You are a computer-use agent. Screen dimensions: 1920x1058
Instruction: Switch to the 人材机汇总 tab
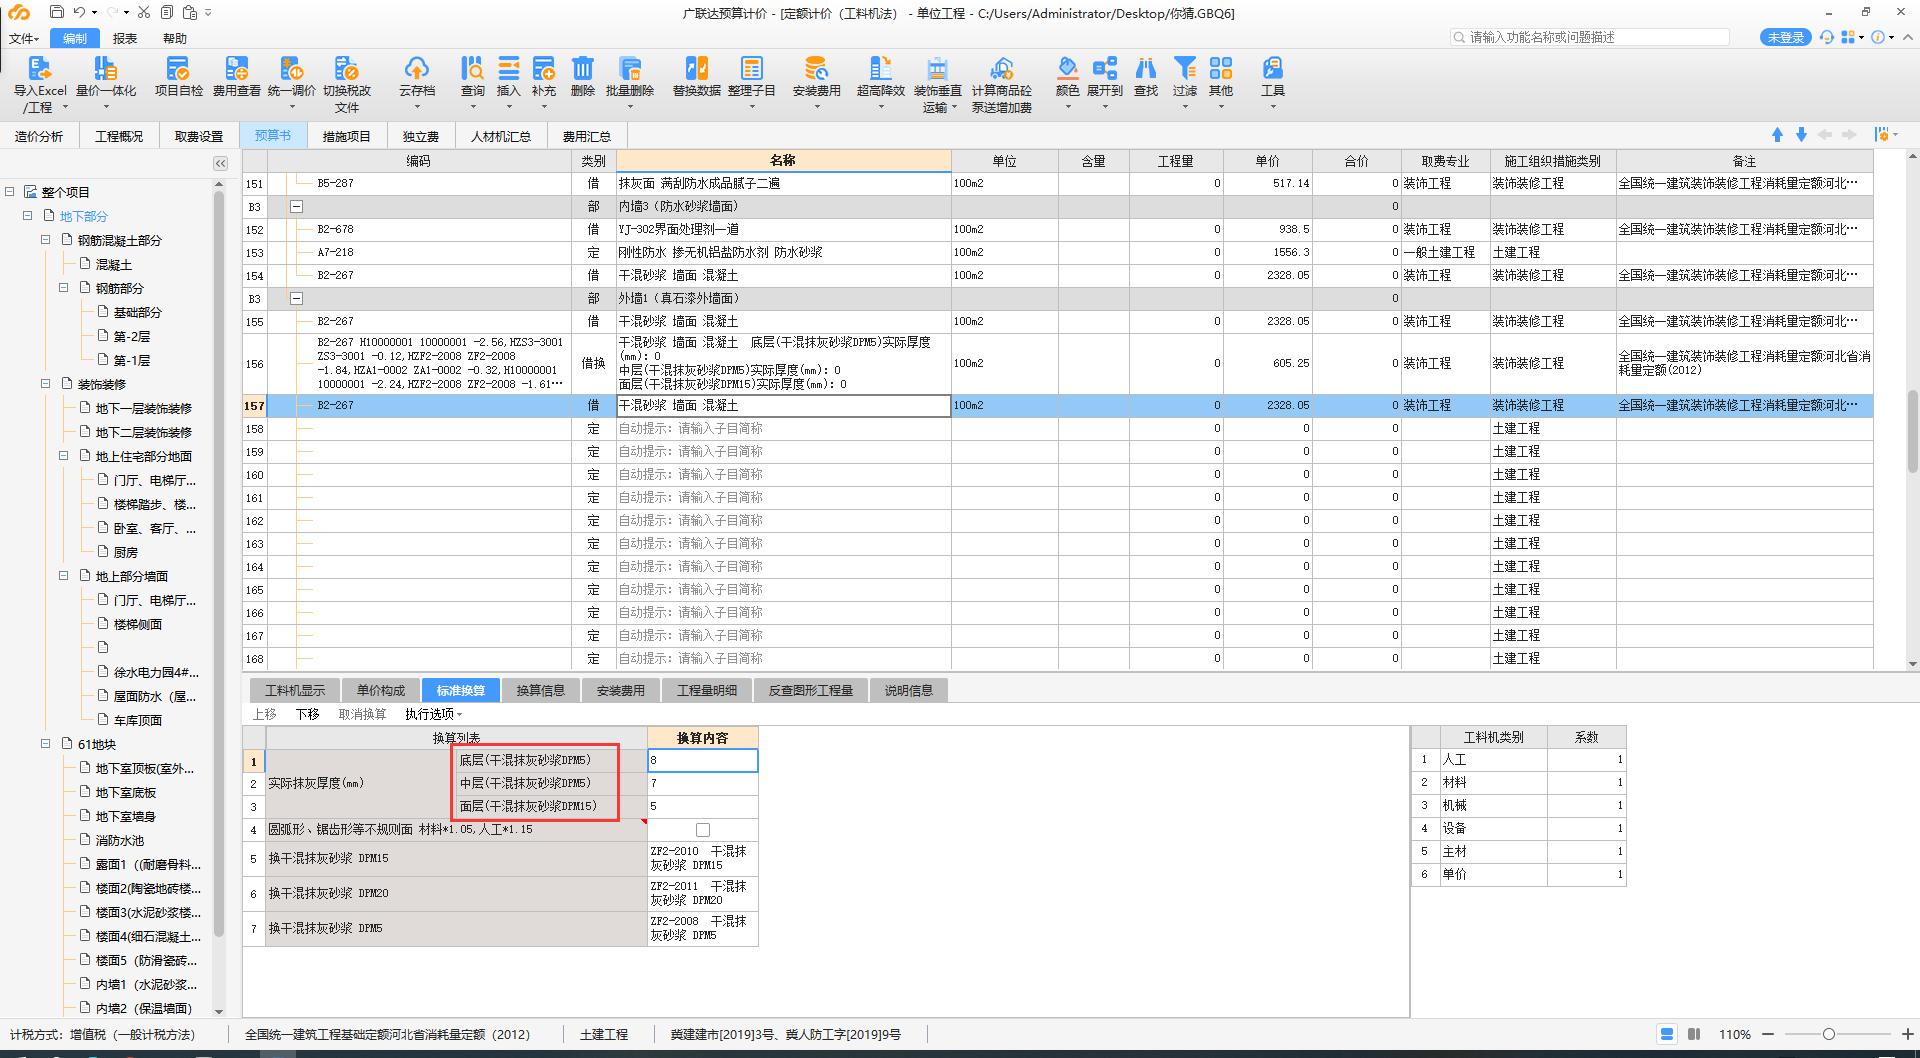[x=501, y=136]
